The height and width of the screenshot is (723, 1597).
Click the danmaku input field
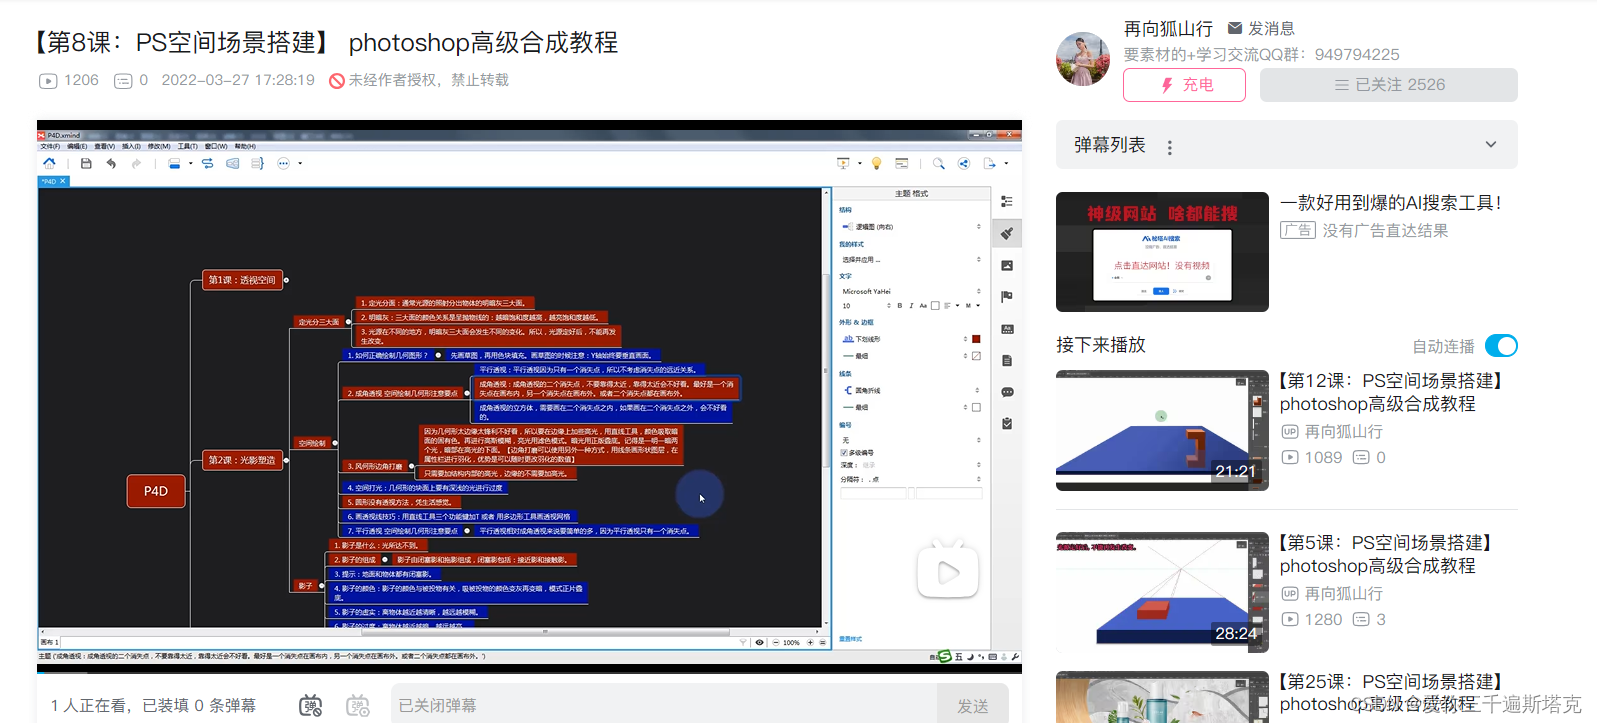click(x=664, y=706)
